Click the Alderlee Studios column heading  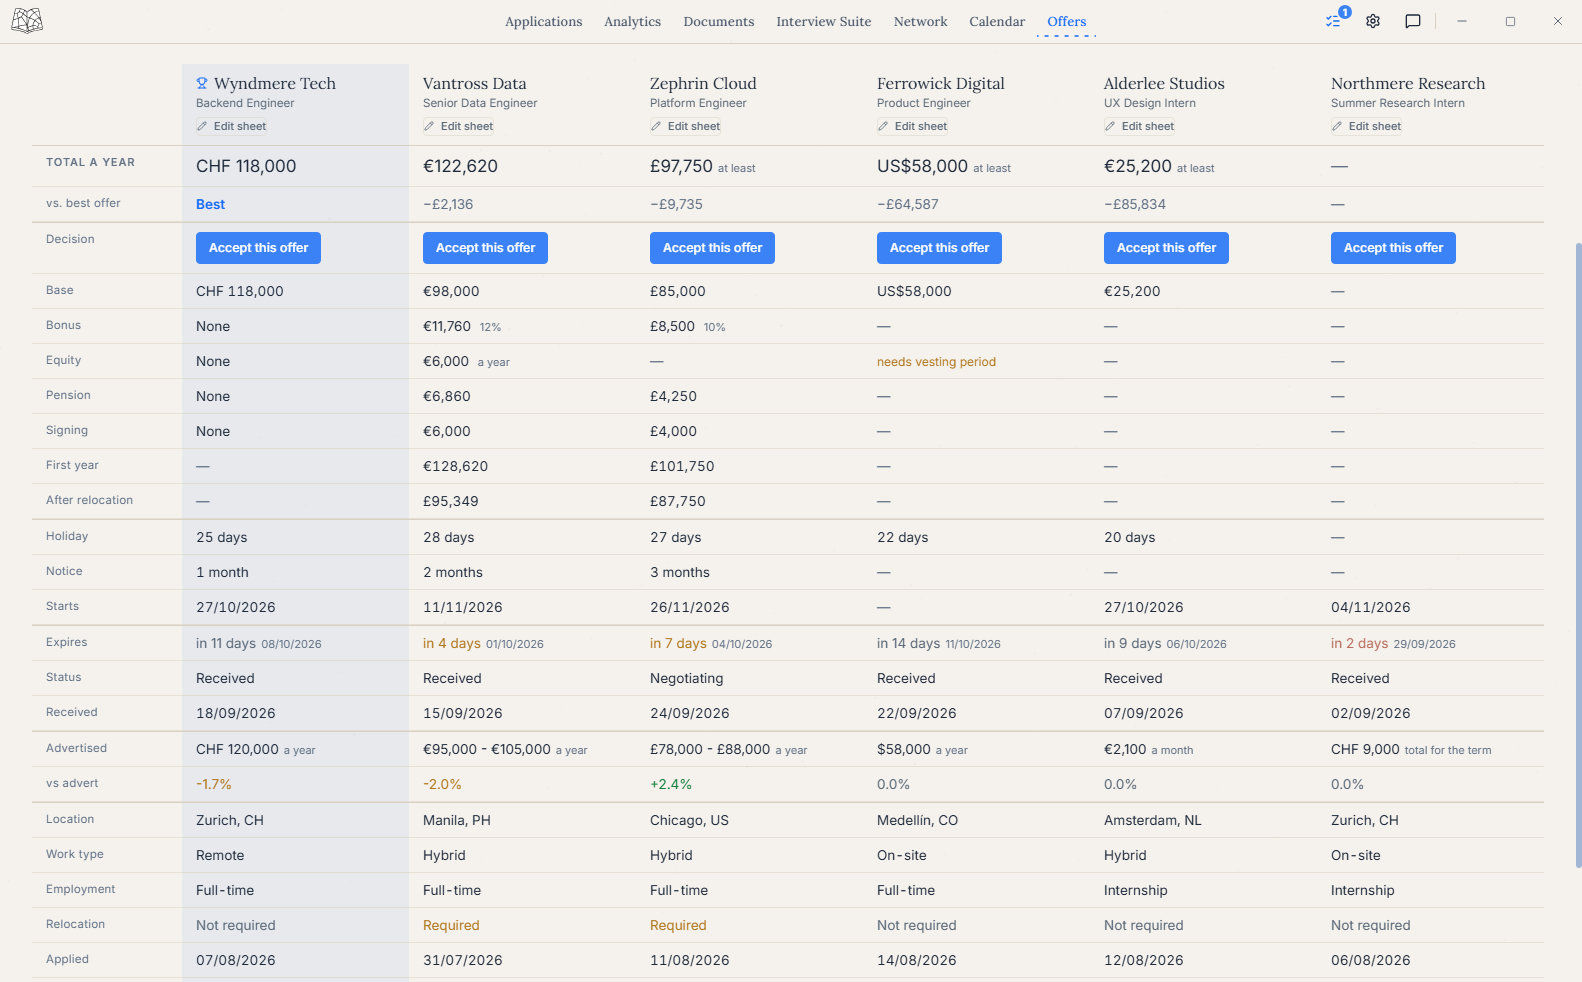click(1164, 84)
